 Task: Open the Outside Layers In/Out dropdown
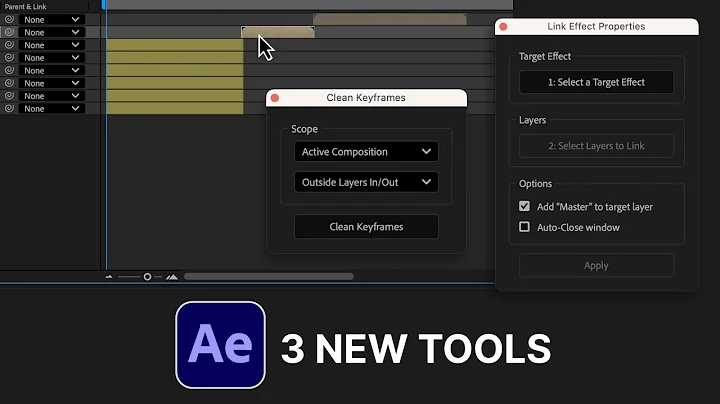click(366, 182)
